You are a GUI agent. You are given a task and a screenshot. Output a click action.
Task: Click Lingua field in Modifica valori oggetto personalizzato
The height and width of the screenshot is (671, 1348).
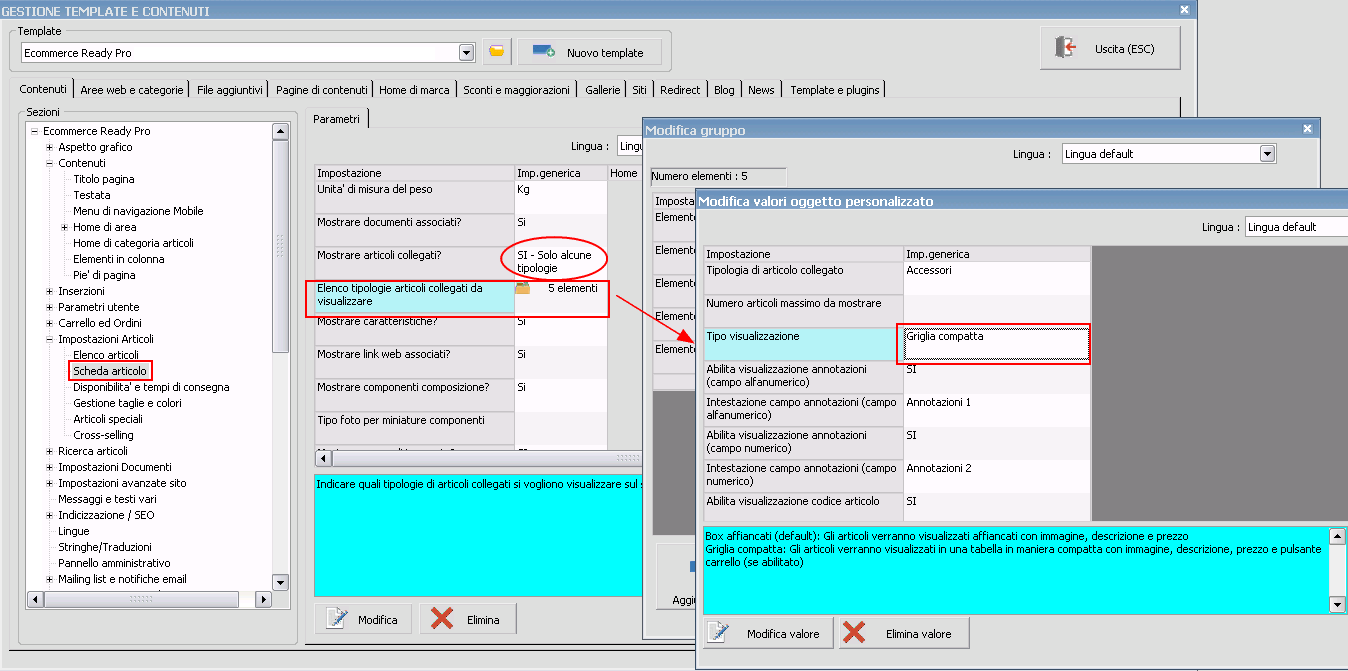[1296, 227]
